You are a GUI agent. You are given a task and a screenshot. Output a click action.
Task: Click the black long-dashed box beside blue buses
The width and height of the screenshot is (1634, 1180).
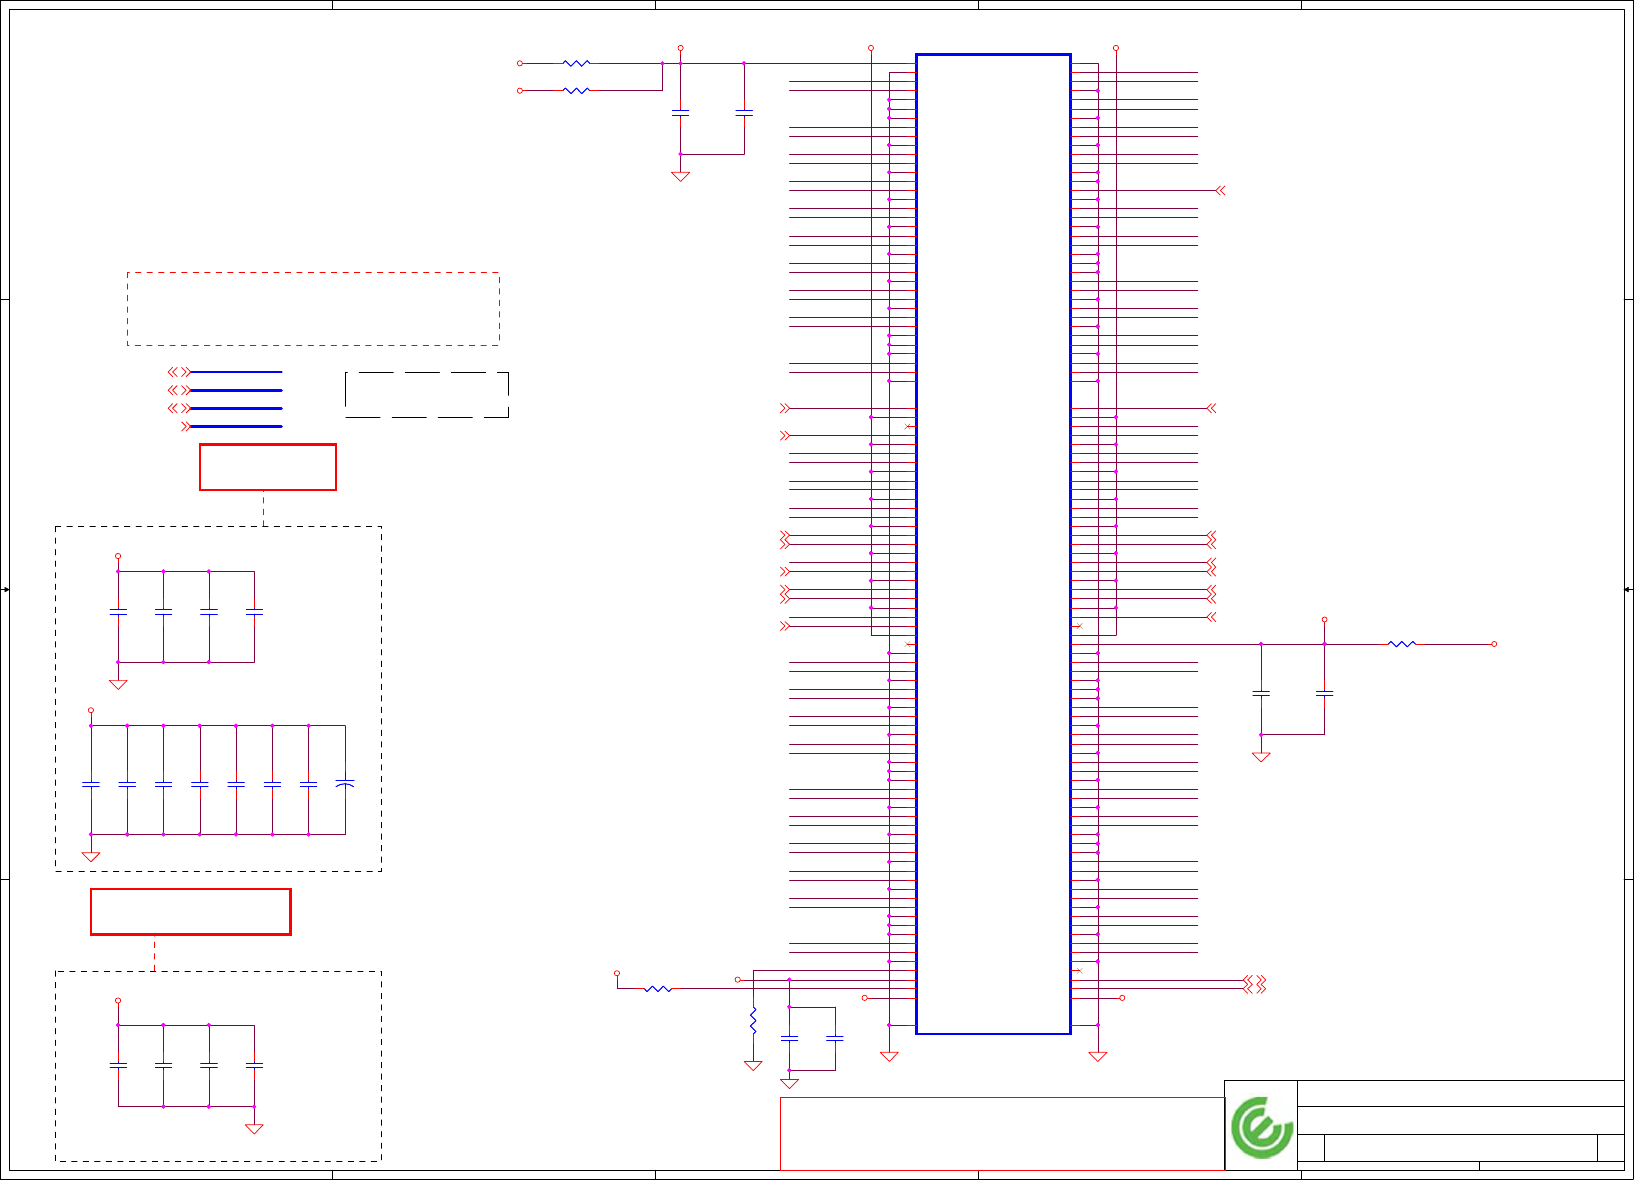tap(427, 395)
